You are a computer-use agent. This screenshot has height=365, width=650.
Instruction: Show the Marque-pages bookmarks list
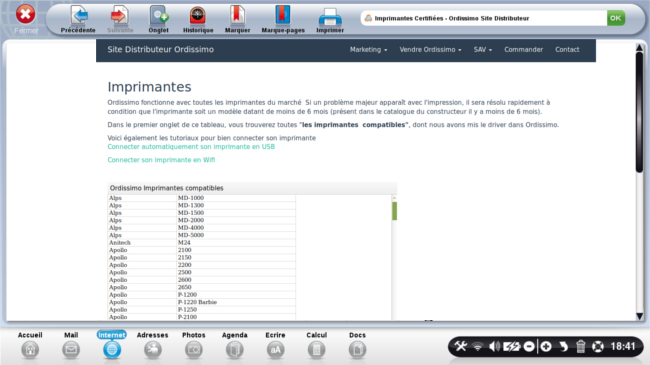[x=283, y=16]
